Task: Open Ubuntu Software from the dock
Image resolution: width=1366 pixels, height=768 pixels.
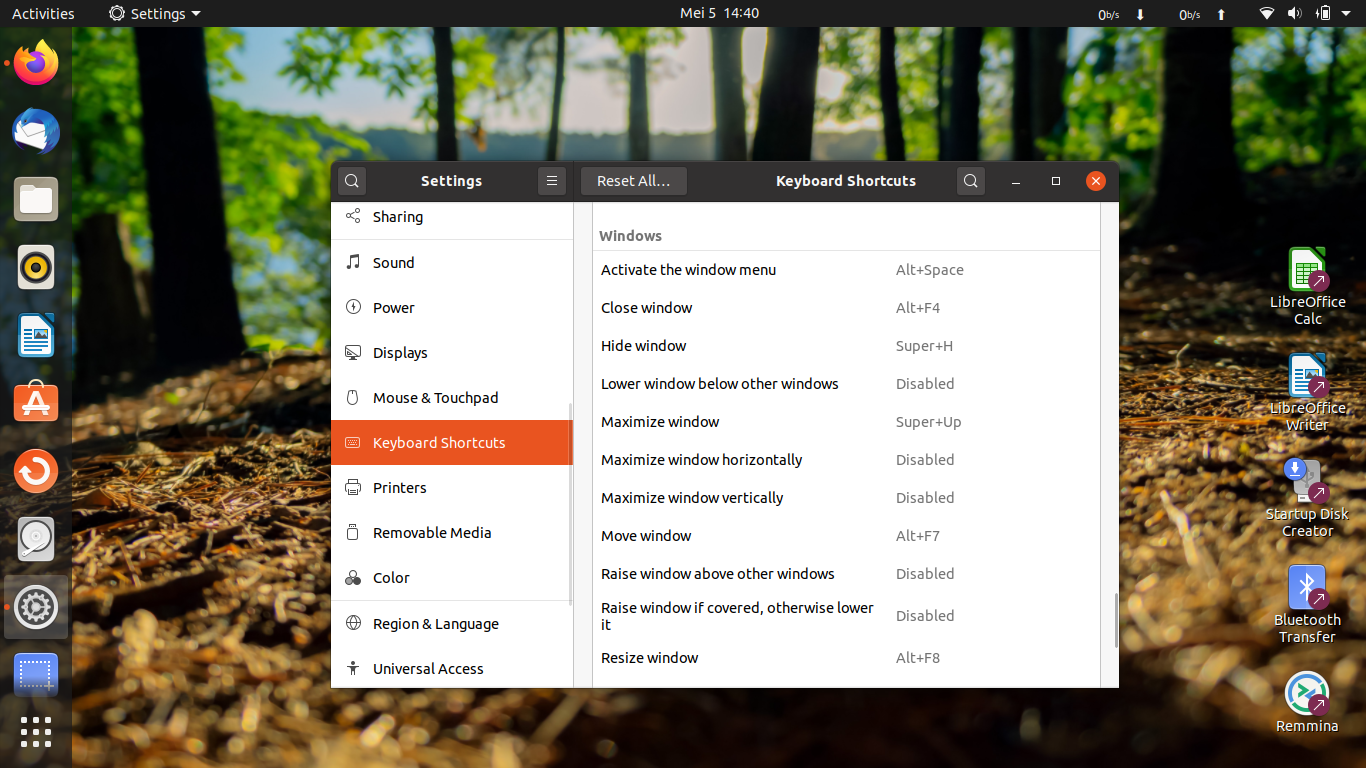Action: point(35,402)
